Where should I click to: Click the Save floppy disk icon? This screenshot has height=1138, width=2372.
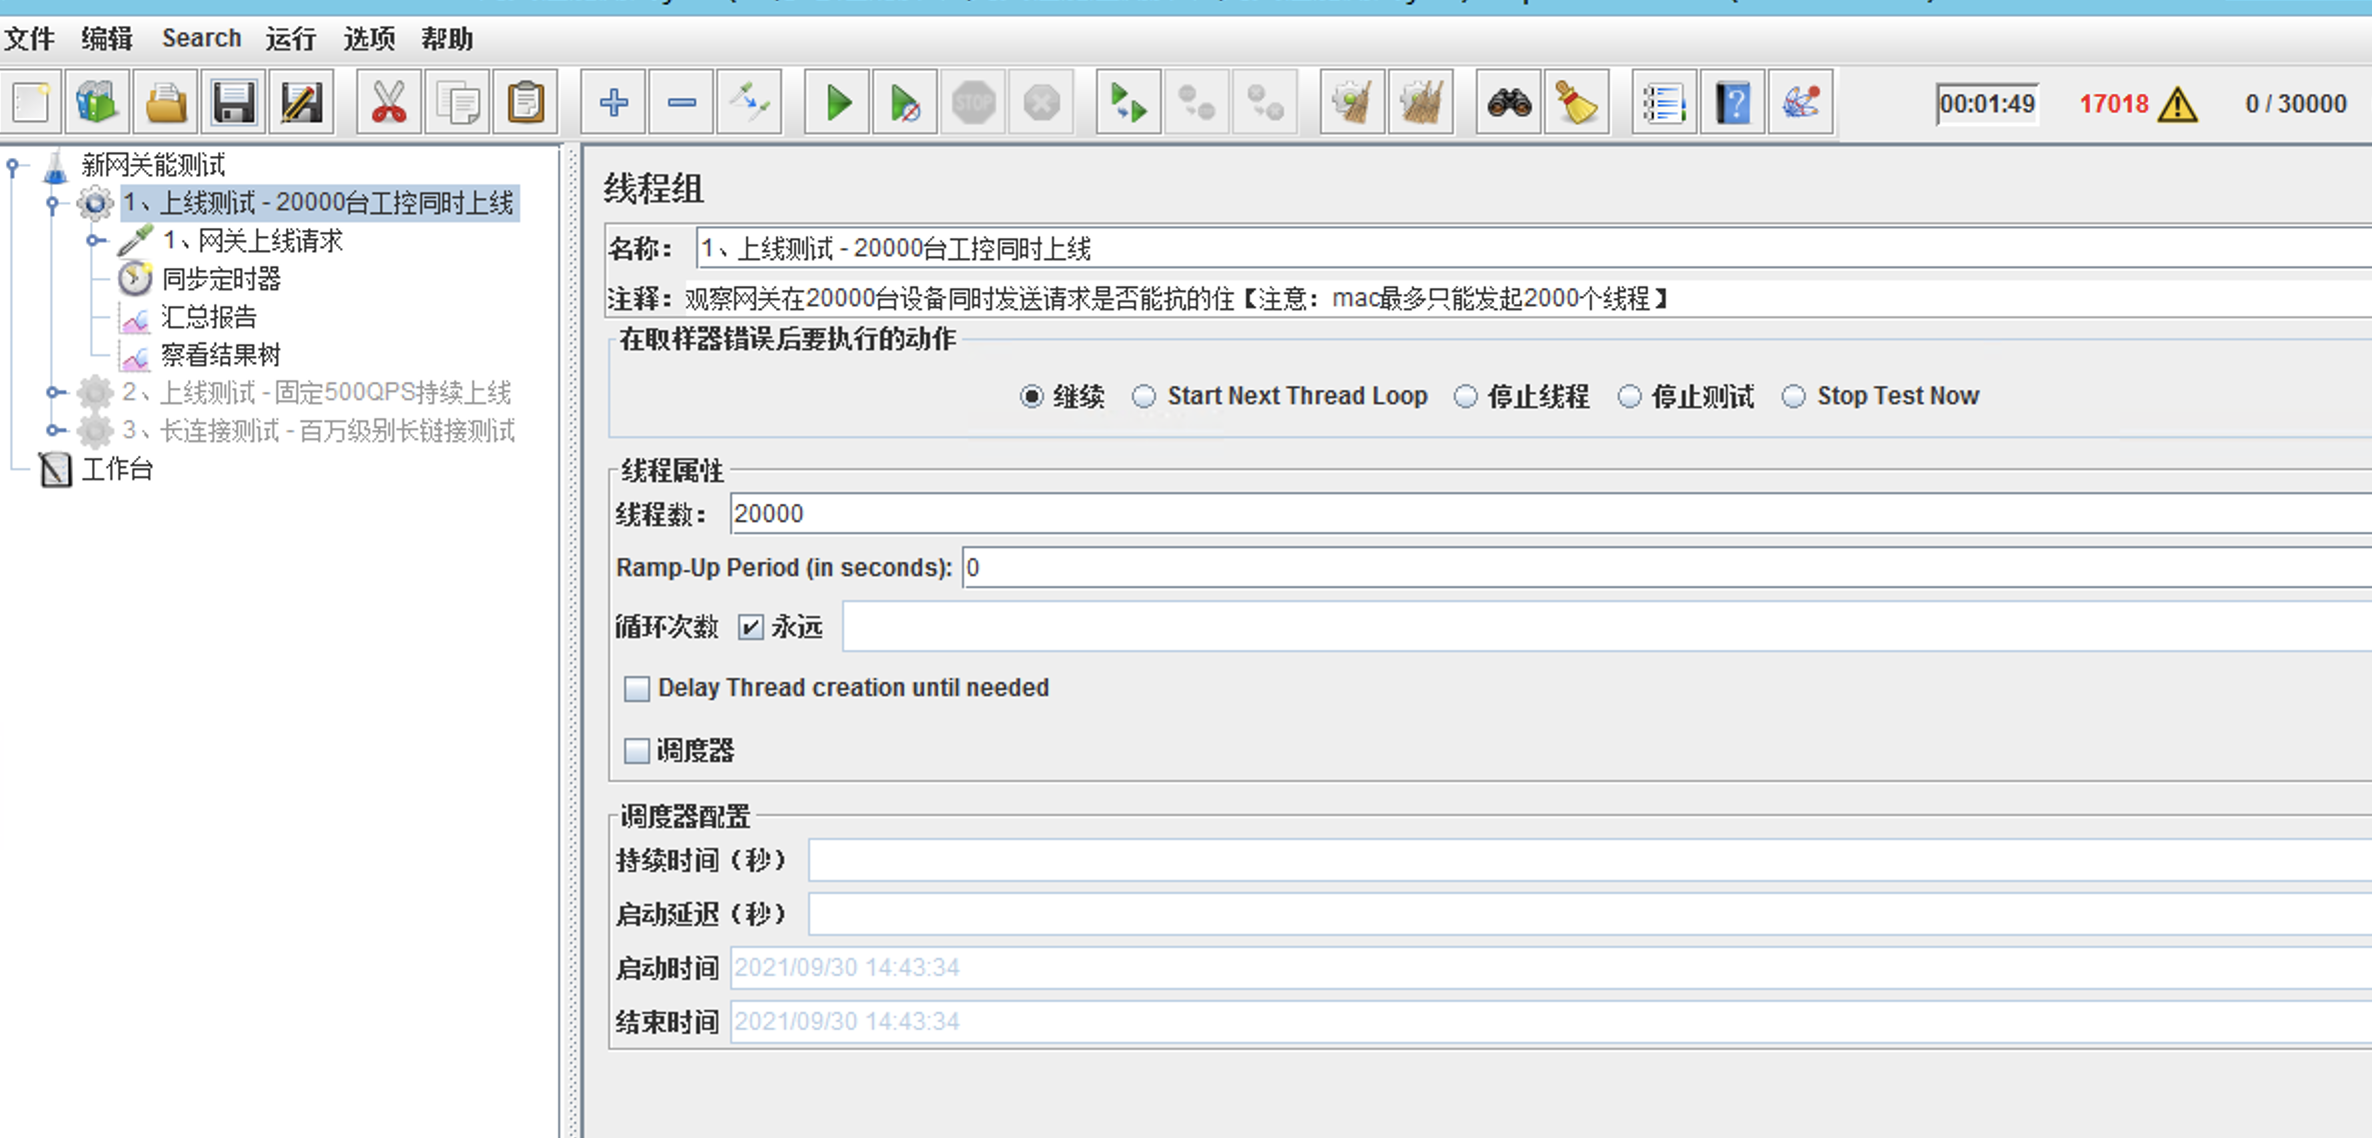tap(233, 103)
